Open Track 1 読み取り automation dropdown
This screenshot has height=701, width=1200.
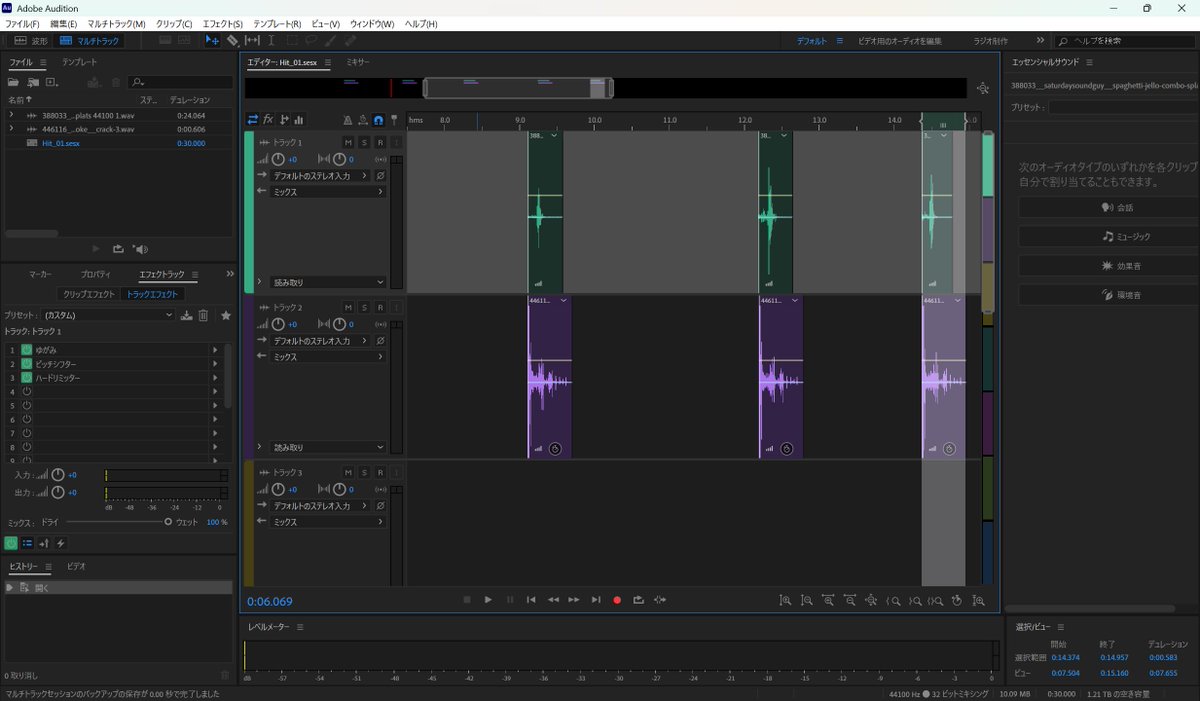pyautogui.click(x=328, y=282)
